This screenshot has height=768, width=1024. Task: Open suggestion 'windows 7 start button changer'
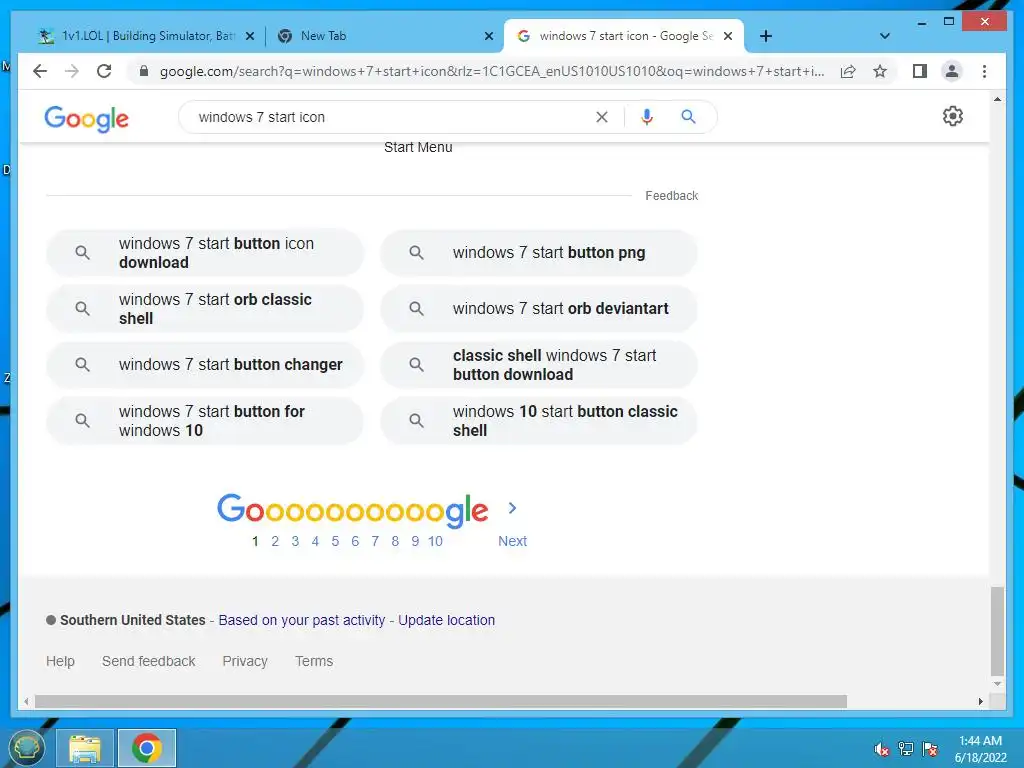click(x=205, y=364)
